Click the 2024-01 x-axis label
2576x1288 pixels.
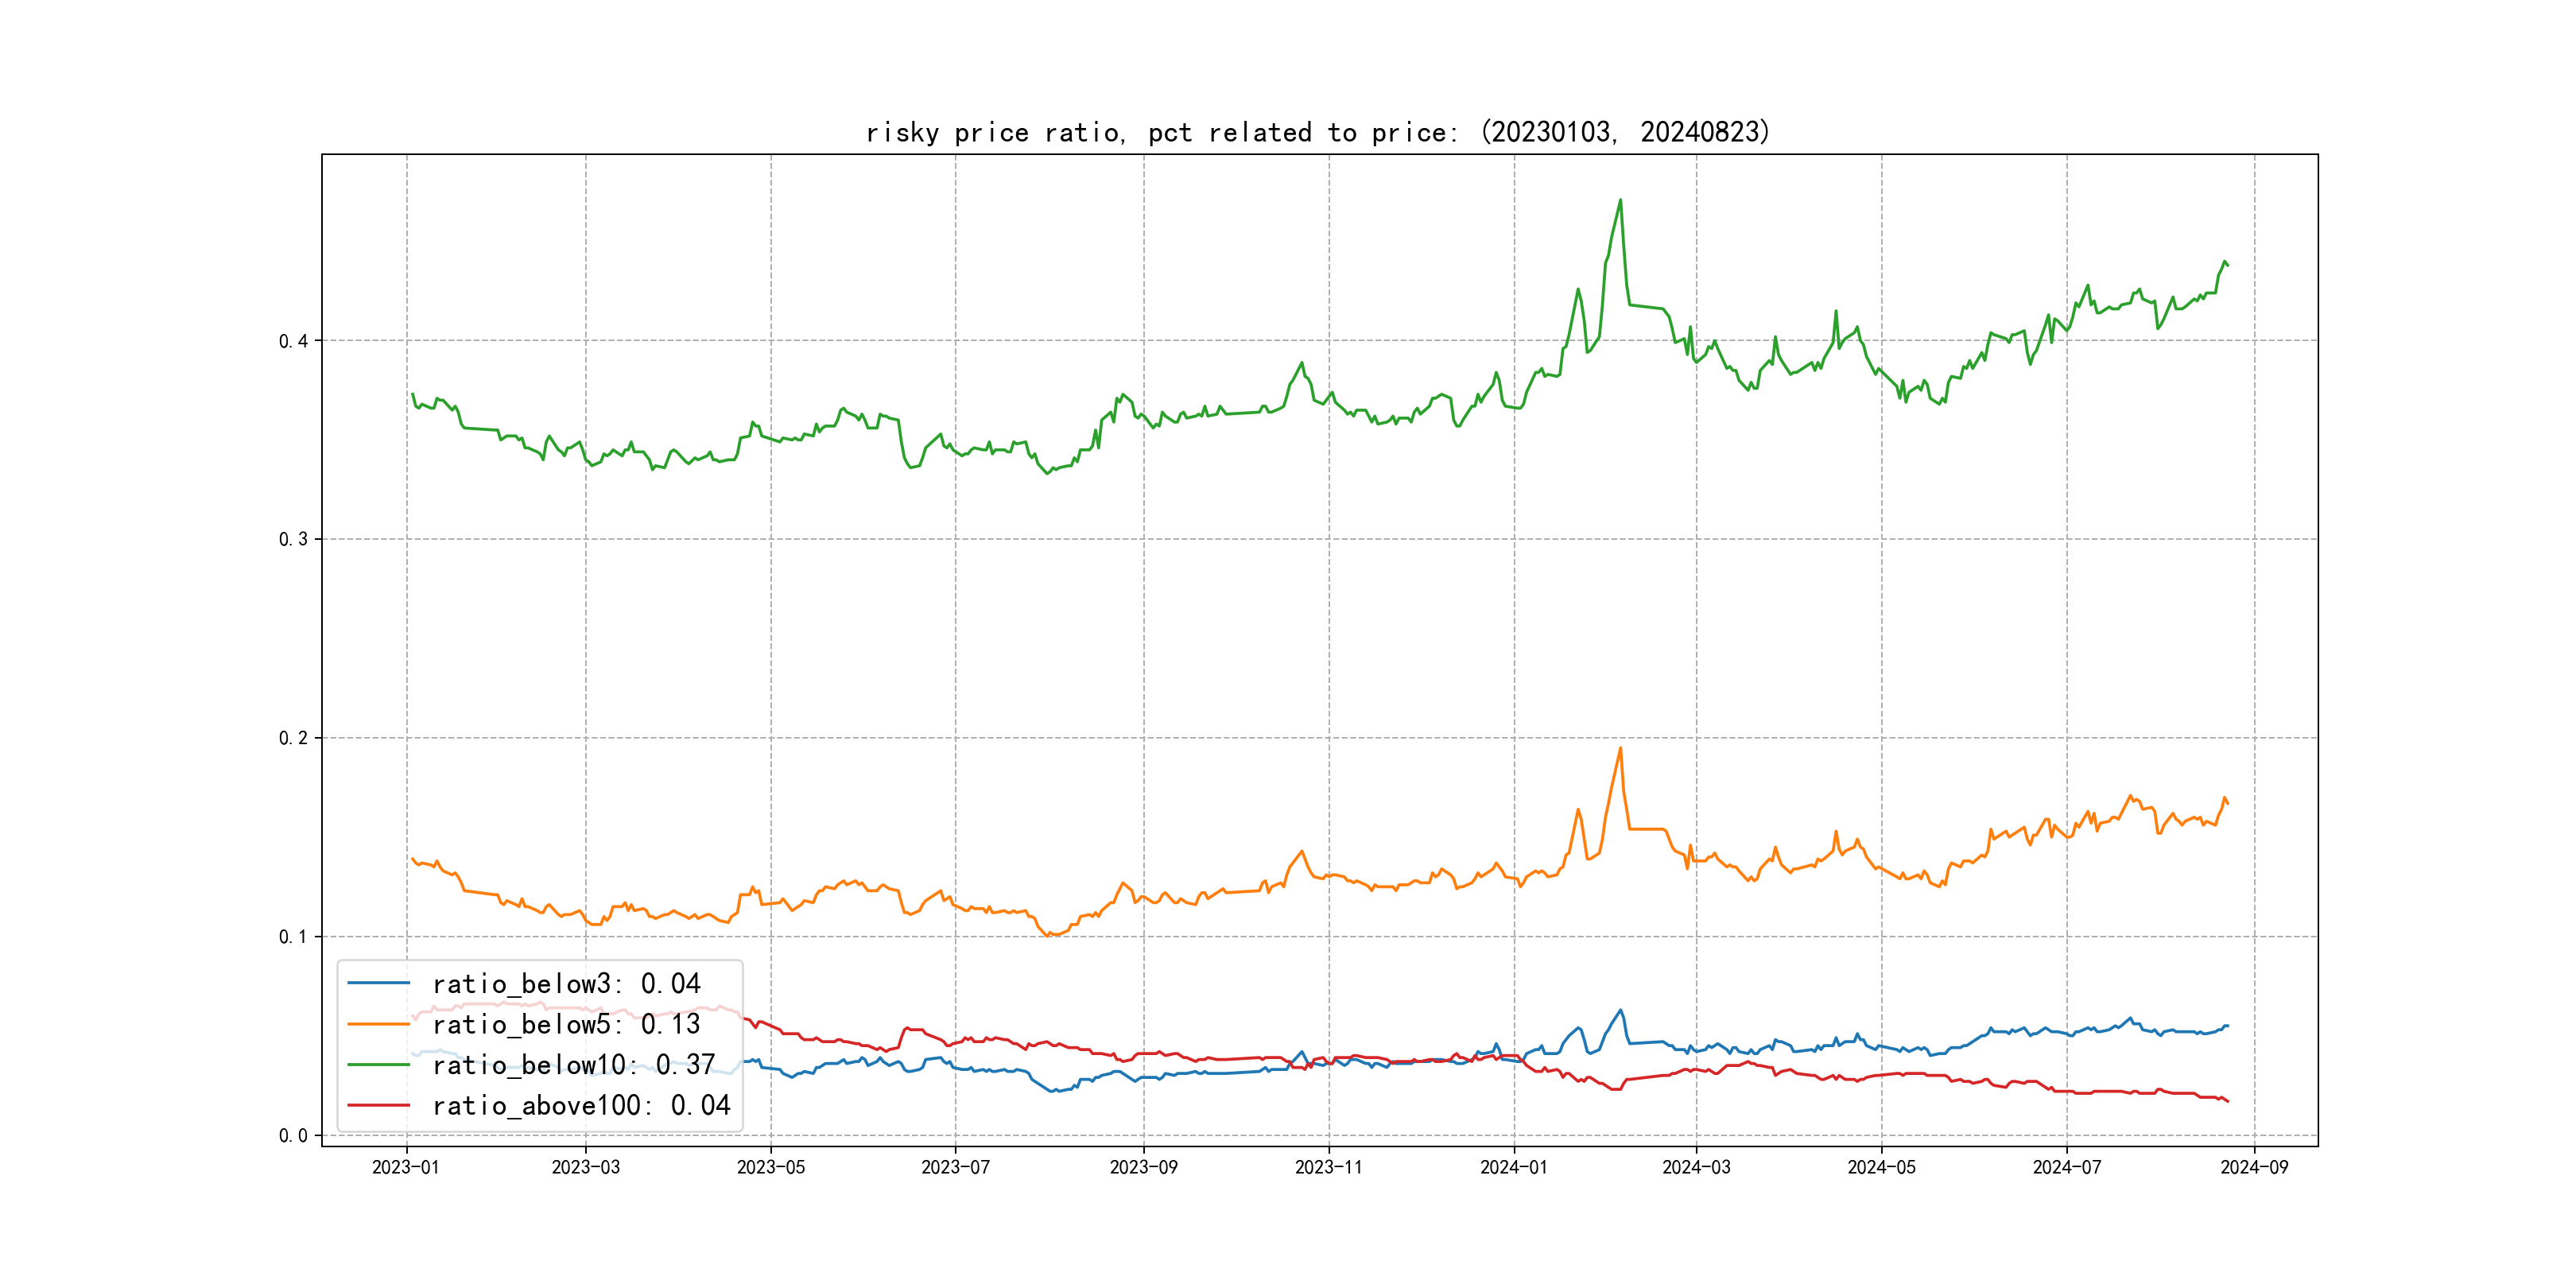[x=1513, y=1168]
